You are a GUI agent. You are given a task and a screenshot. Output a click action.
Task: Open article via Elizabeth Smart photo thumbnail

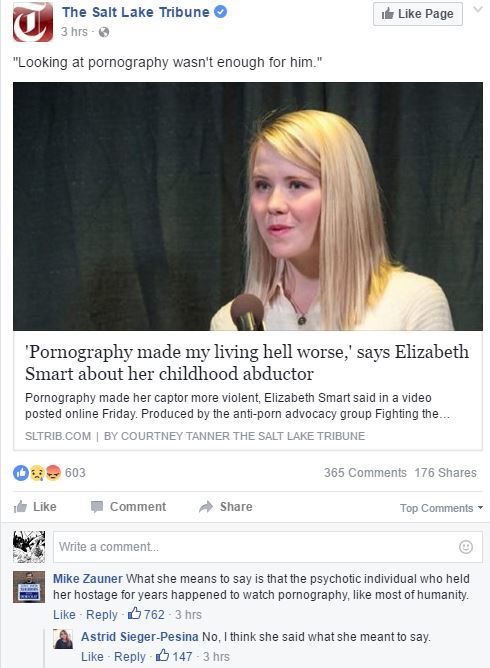click(x=248, y=206)
